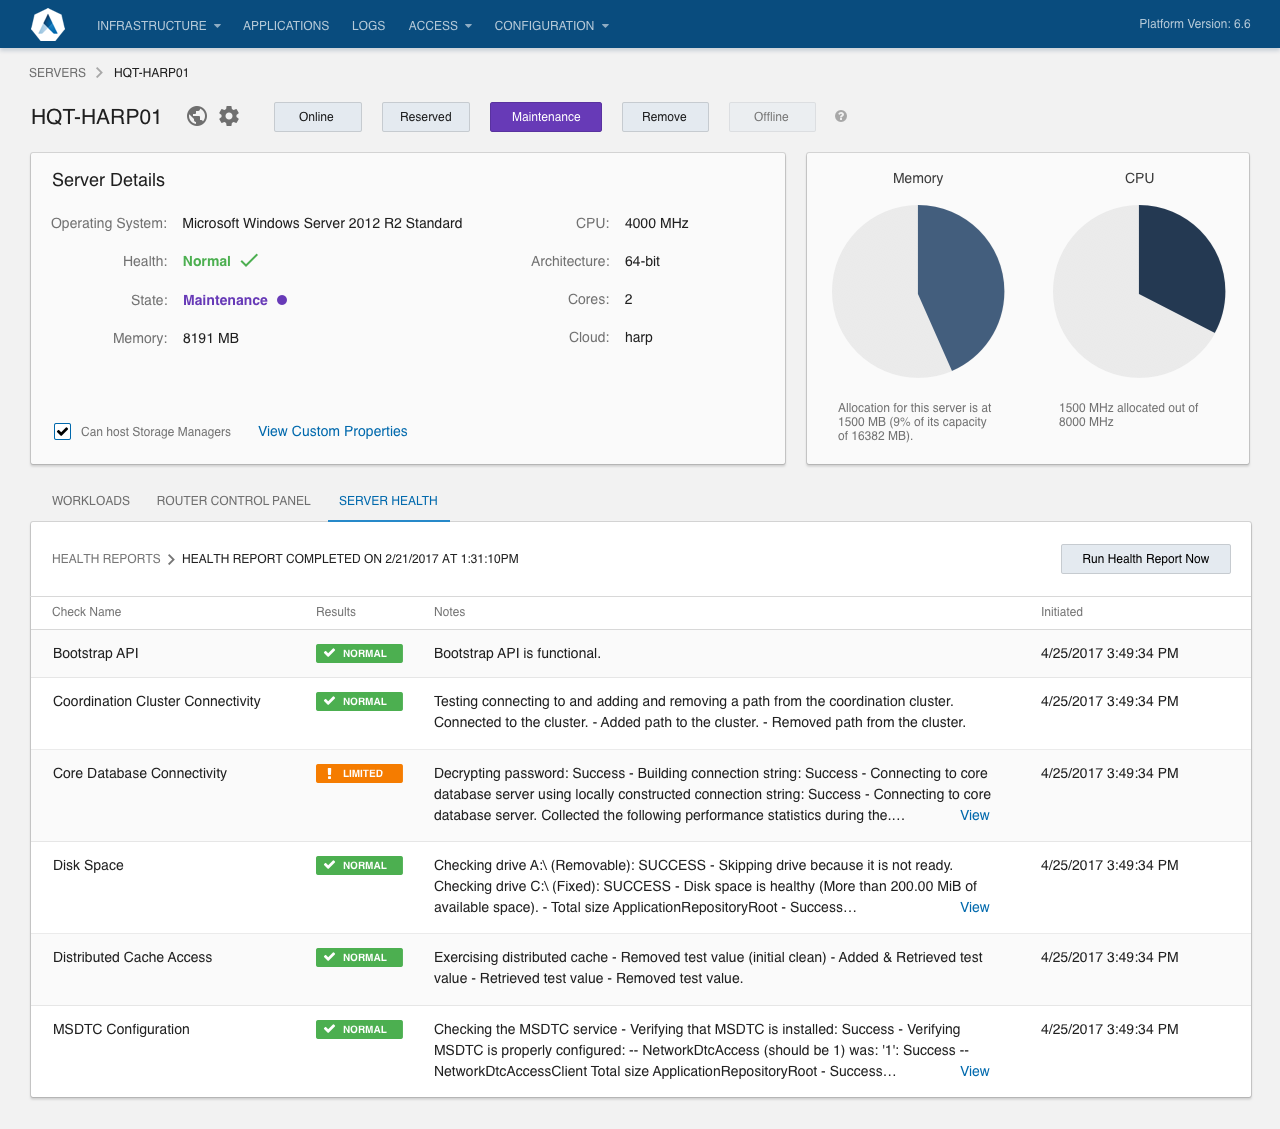Click the help question mark after Offline button
The height and width of the screenshot is (1129, 1280).
[x=840, y=117]
